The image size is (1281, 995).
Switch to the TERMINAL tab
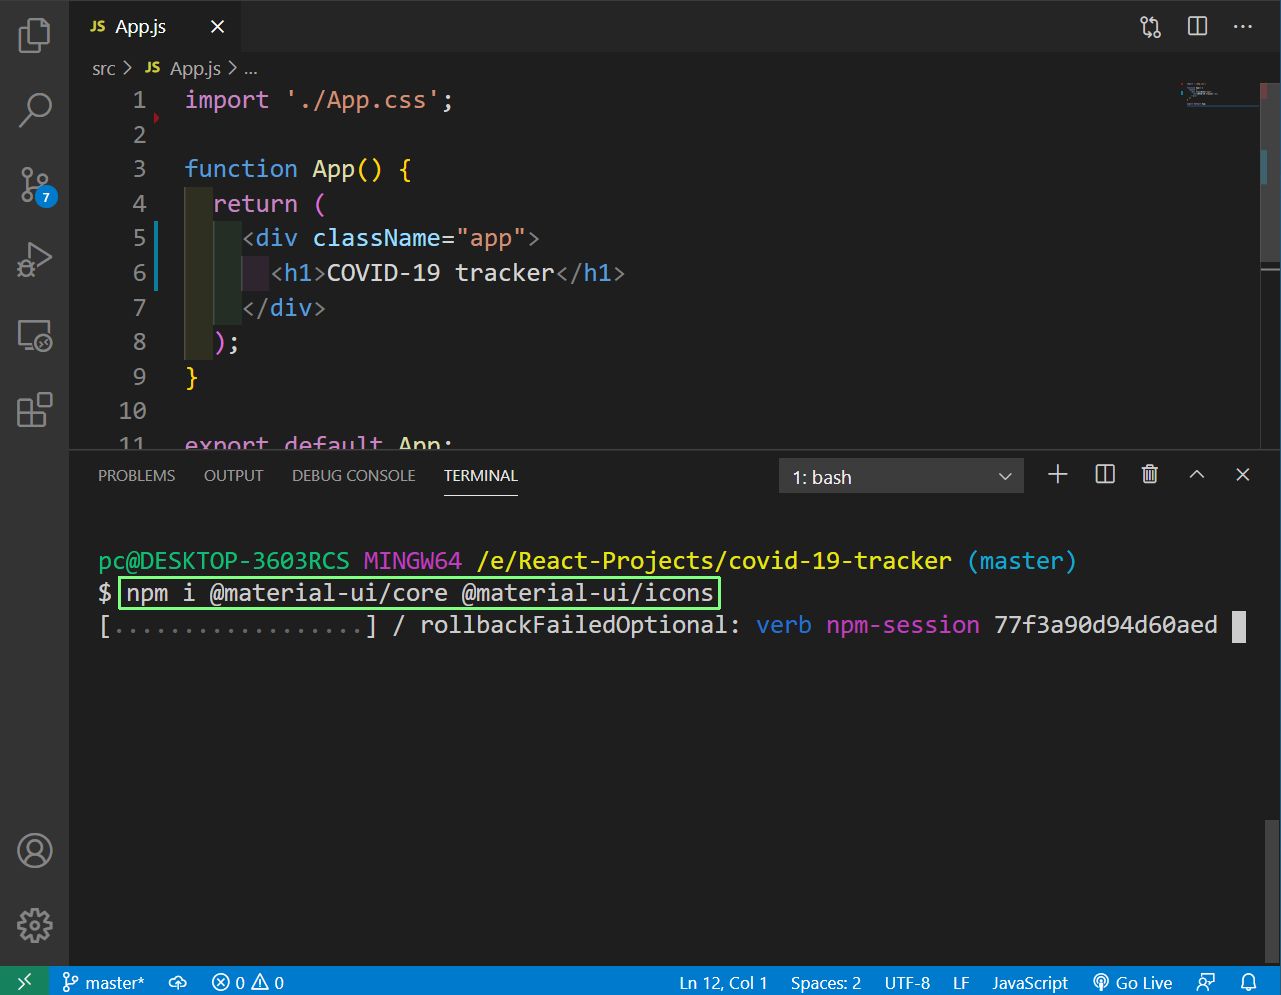481,476
